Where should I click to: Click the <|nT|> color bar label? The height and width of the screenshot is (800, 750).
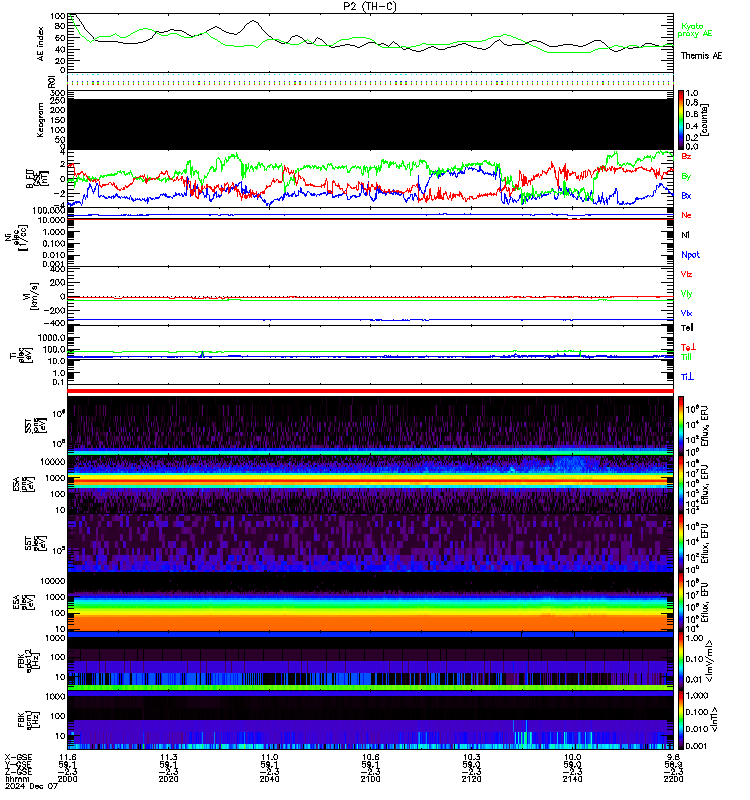(x=713, y=720)
